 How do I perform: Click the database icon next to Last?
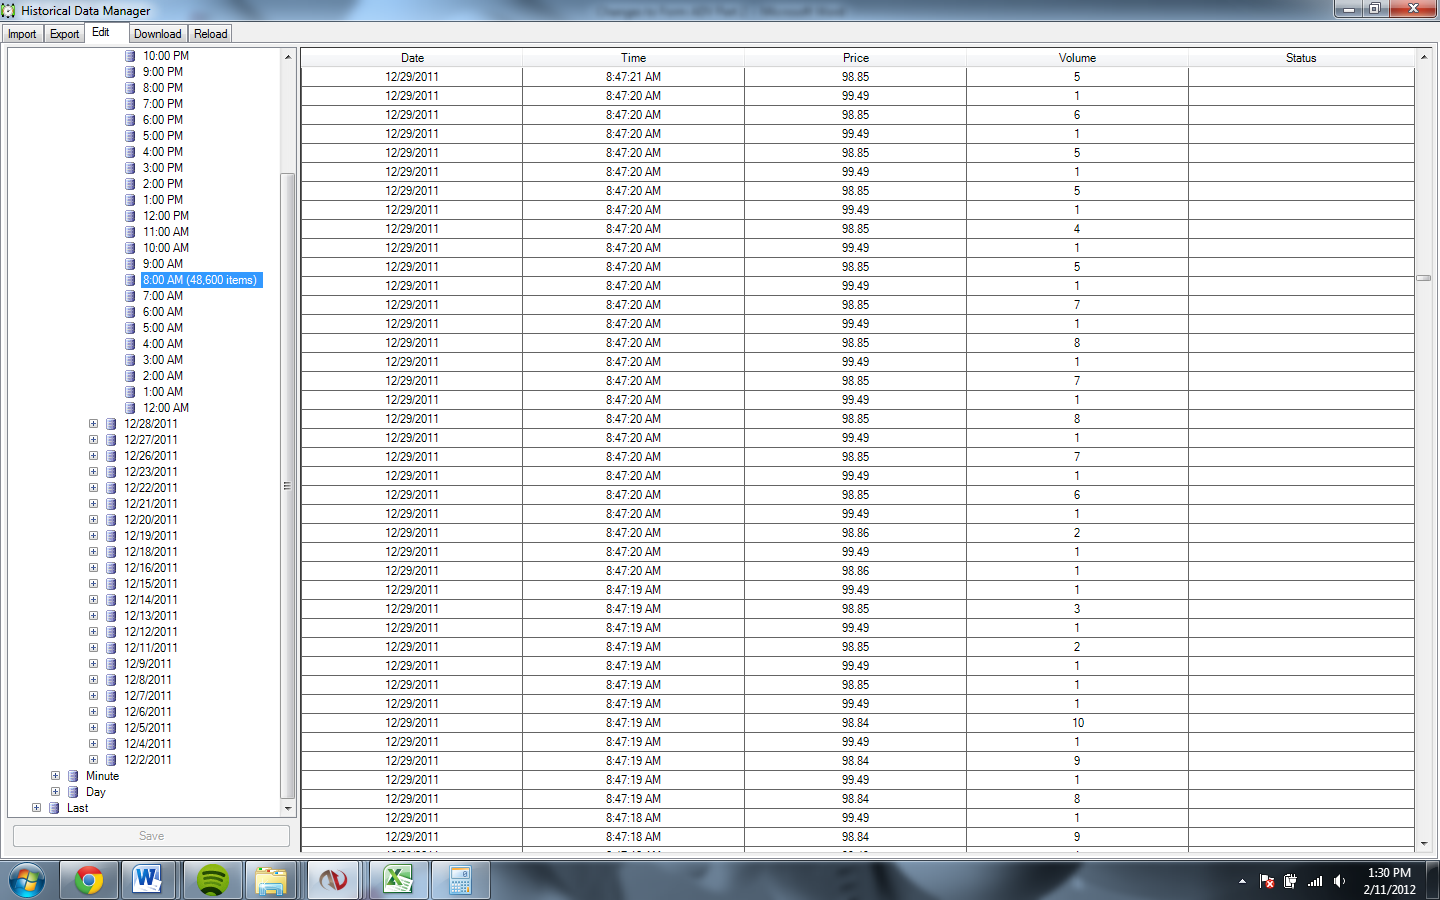(54, 808)
